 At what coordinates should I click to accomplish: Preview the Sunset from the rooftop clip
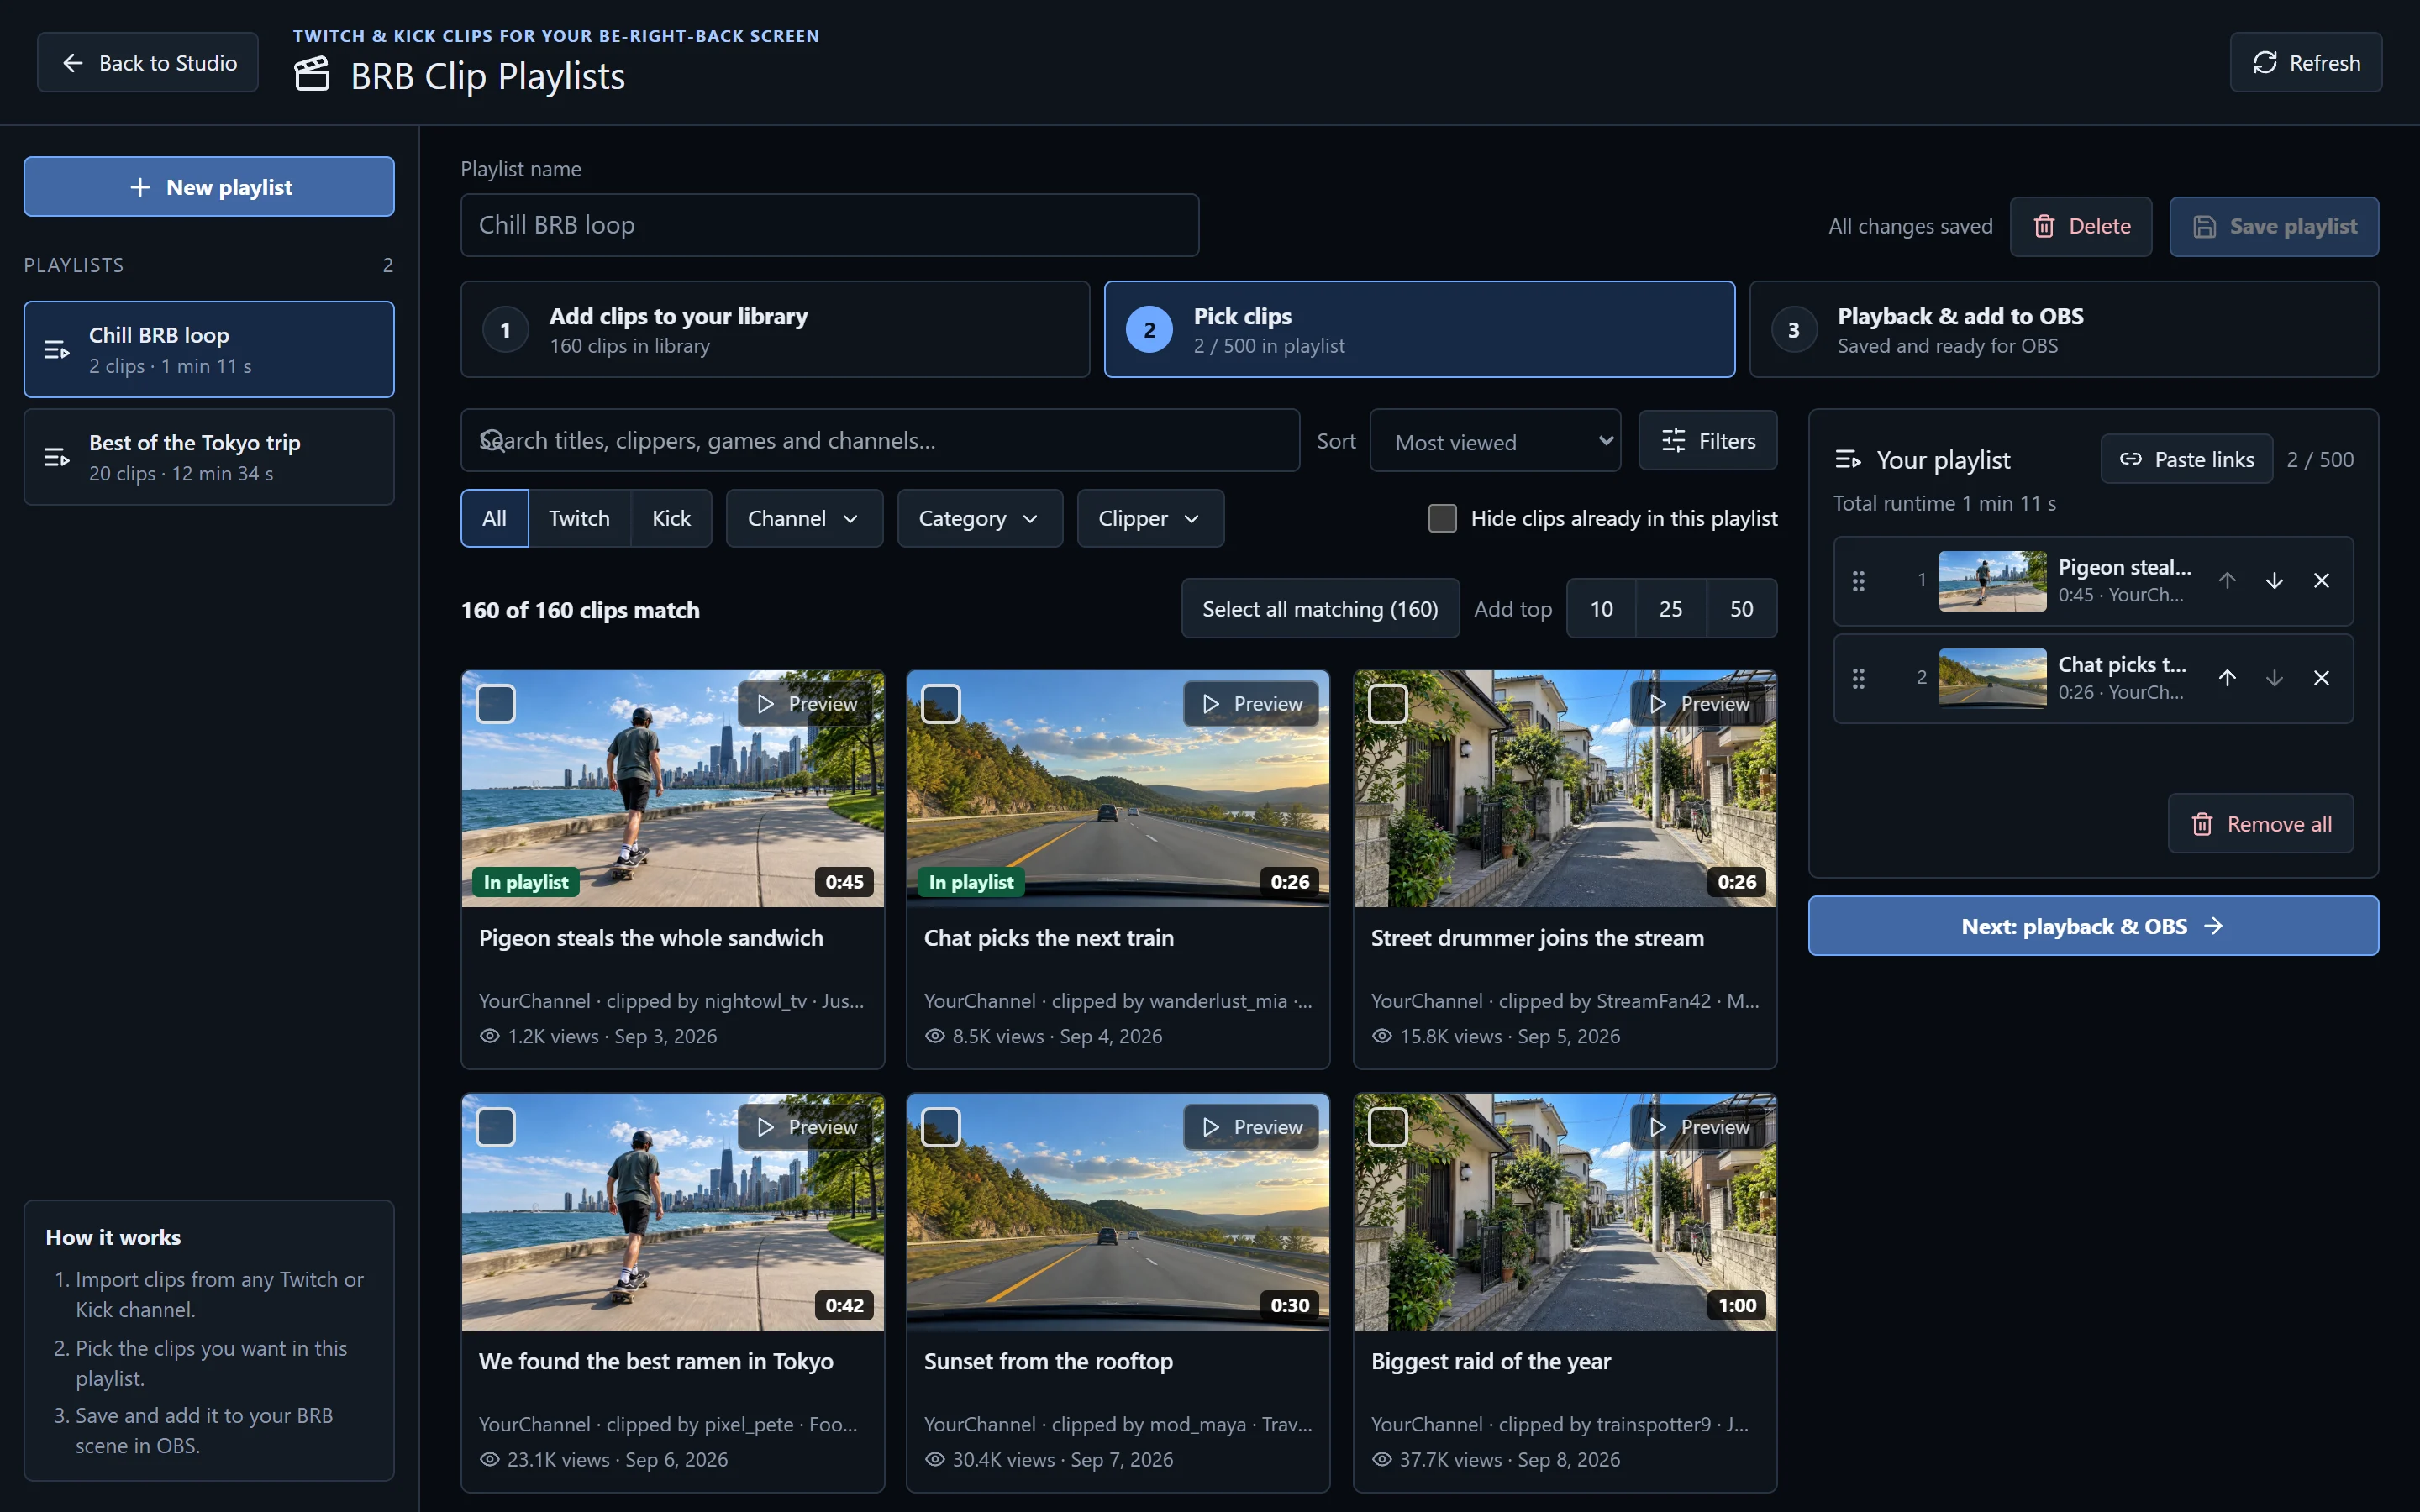click(1252, 1127)
